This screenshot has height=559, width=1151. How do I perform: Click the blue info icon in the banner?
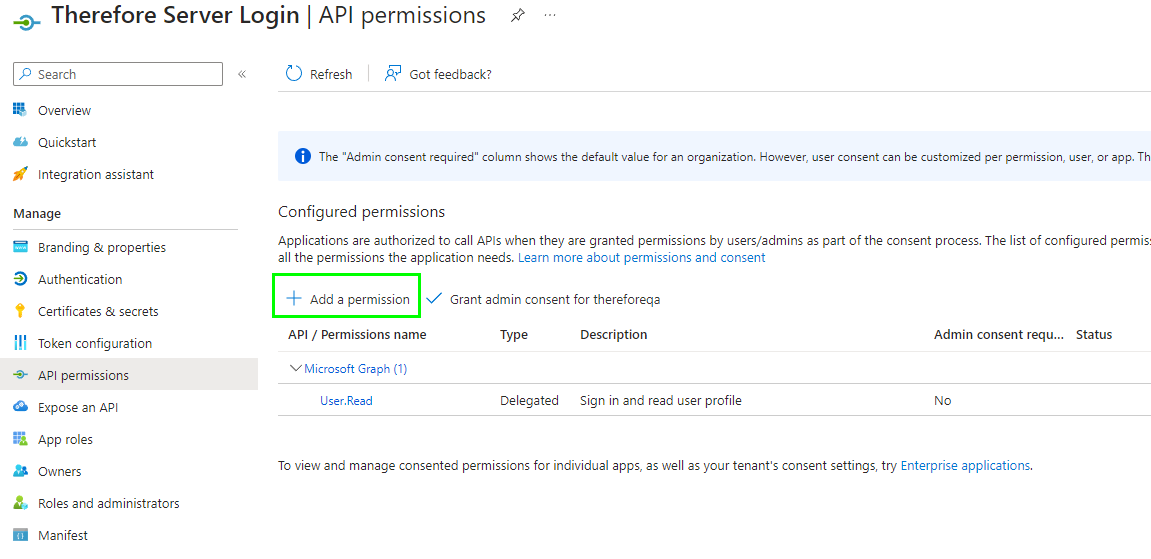[x=302, y=156]
